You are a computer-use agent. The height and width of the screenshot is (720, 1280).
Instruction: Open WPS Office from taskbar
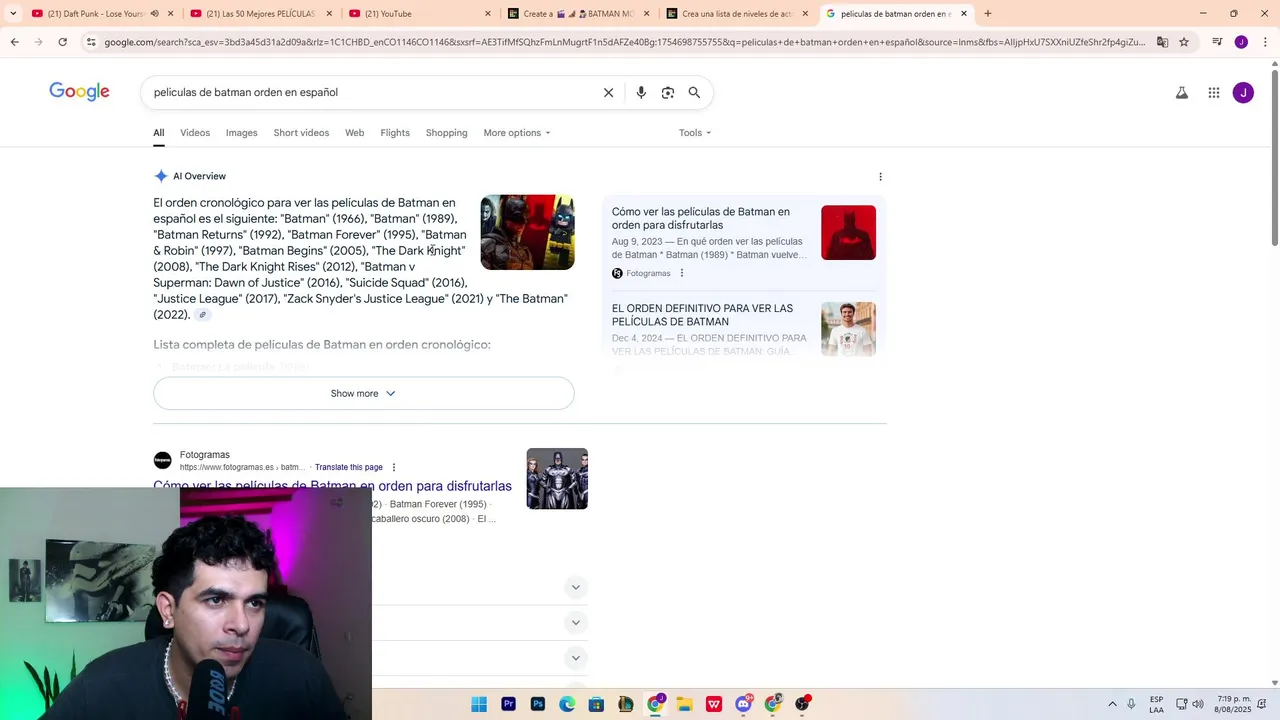point(714,704)
